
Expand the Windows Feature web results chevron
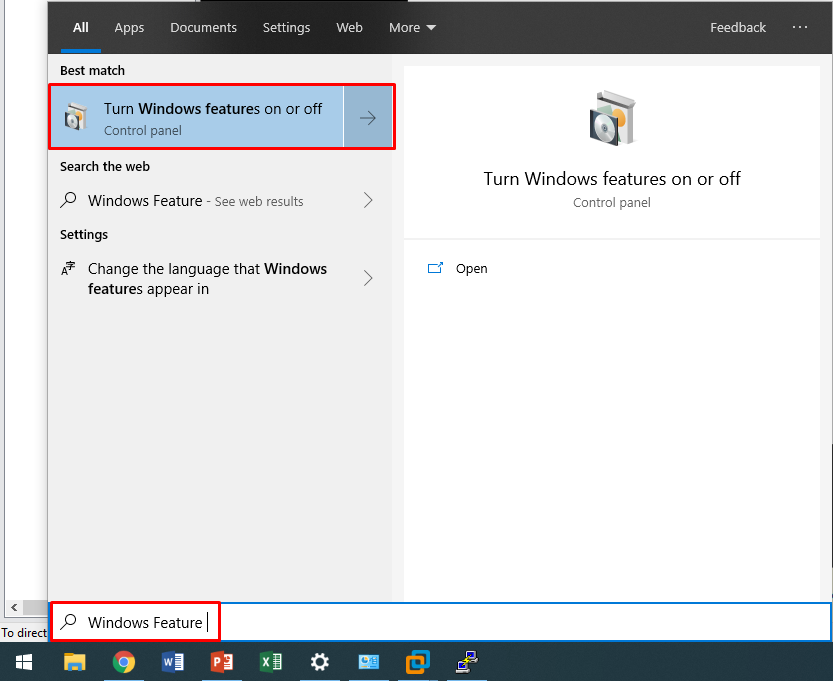368,201
